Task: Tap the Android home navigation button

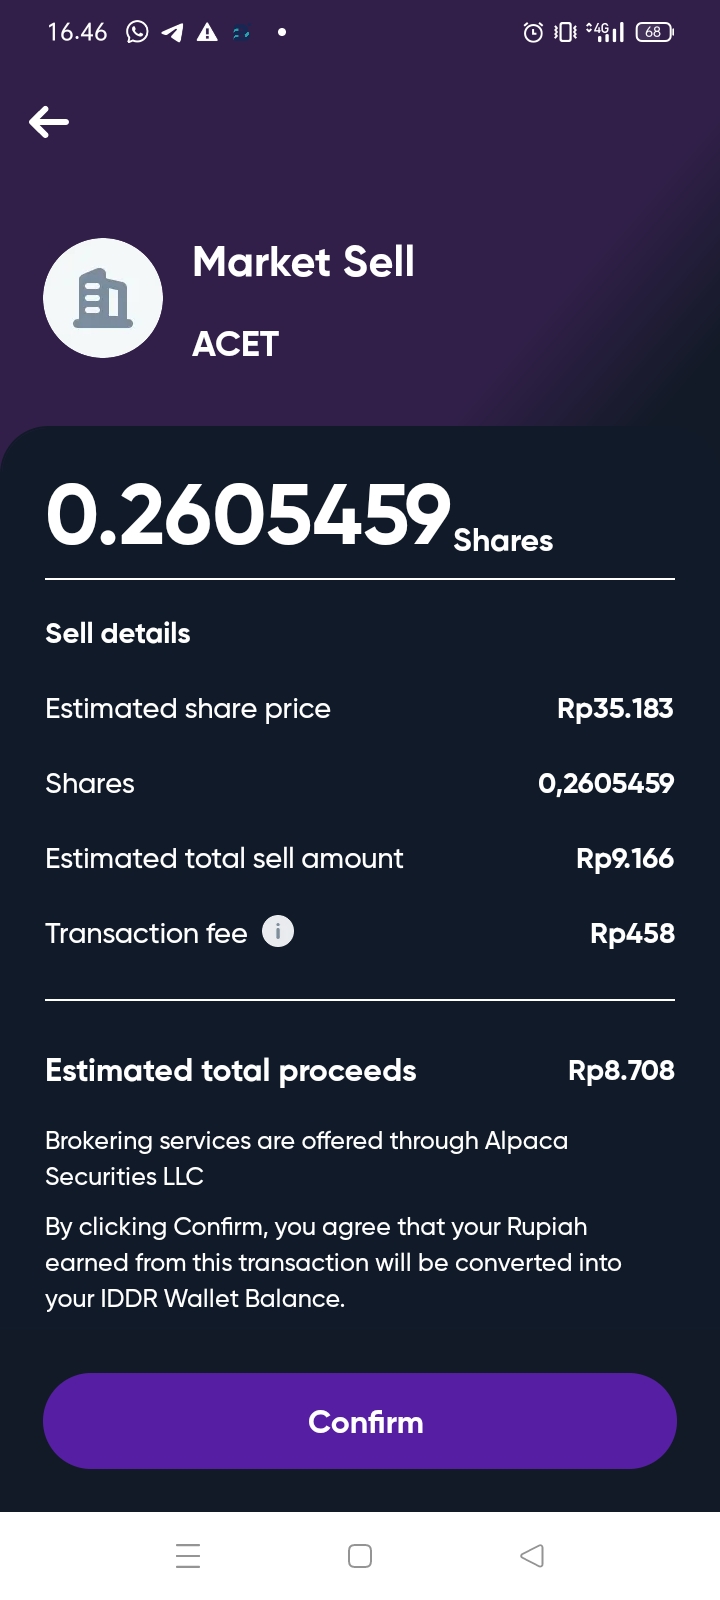Action: pos(360,1556)
